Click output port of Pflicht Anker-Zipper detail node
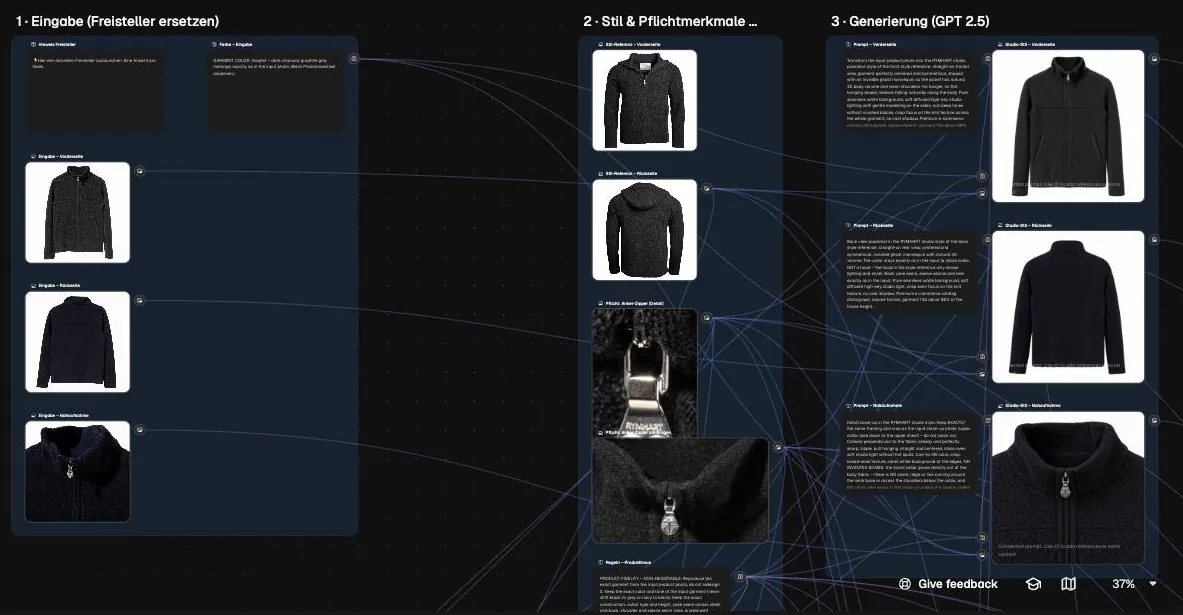This screenshot has height=615, width=1183. pos(707,318)
